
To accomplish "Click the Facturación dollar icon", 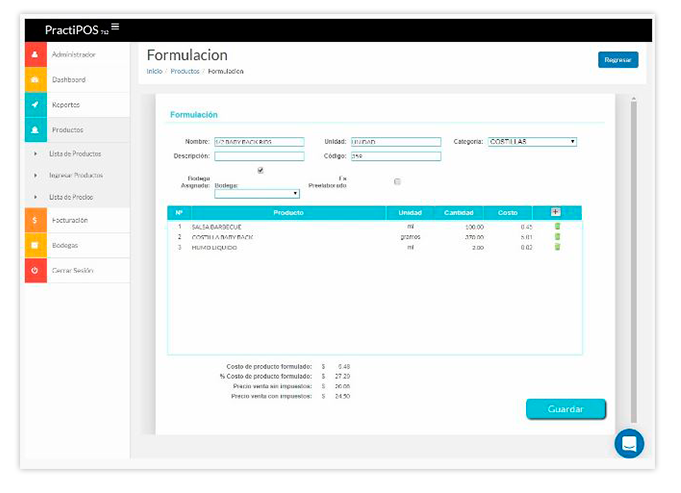I will 36,220.
